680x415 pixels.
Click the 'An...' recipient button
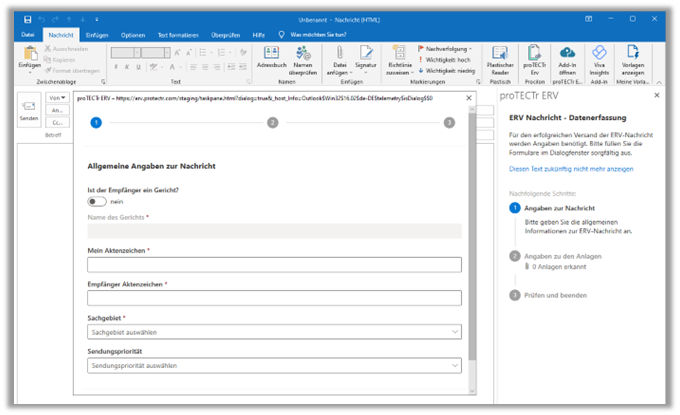(x=56, y=111)
